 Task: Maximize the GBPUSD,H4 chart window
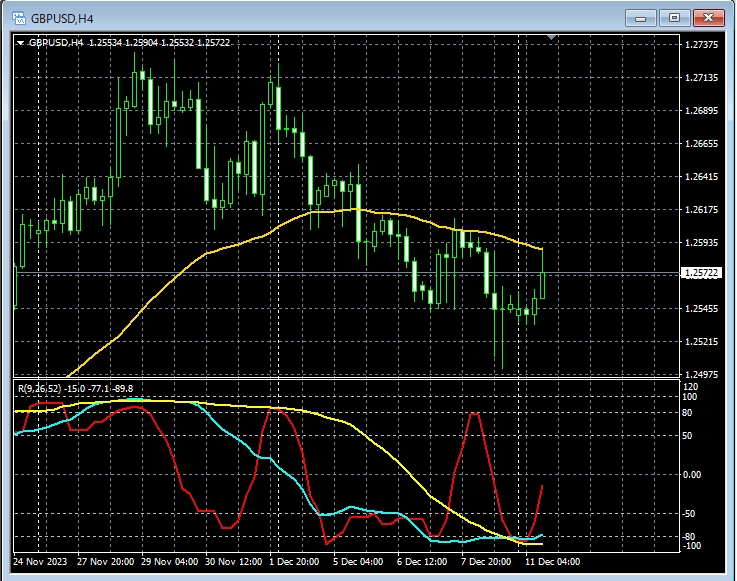click(x=674, y=17)
